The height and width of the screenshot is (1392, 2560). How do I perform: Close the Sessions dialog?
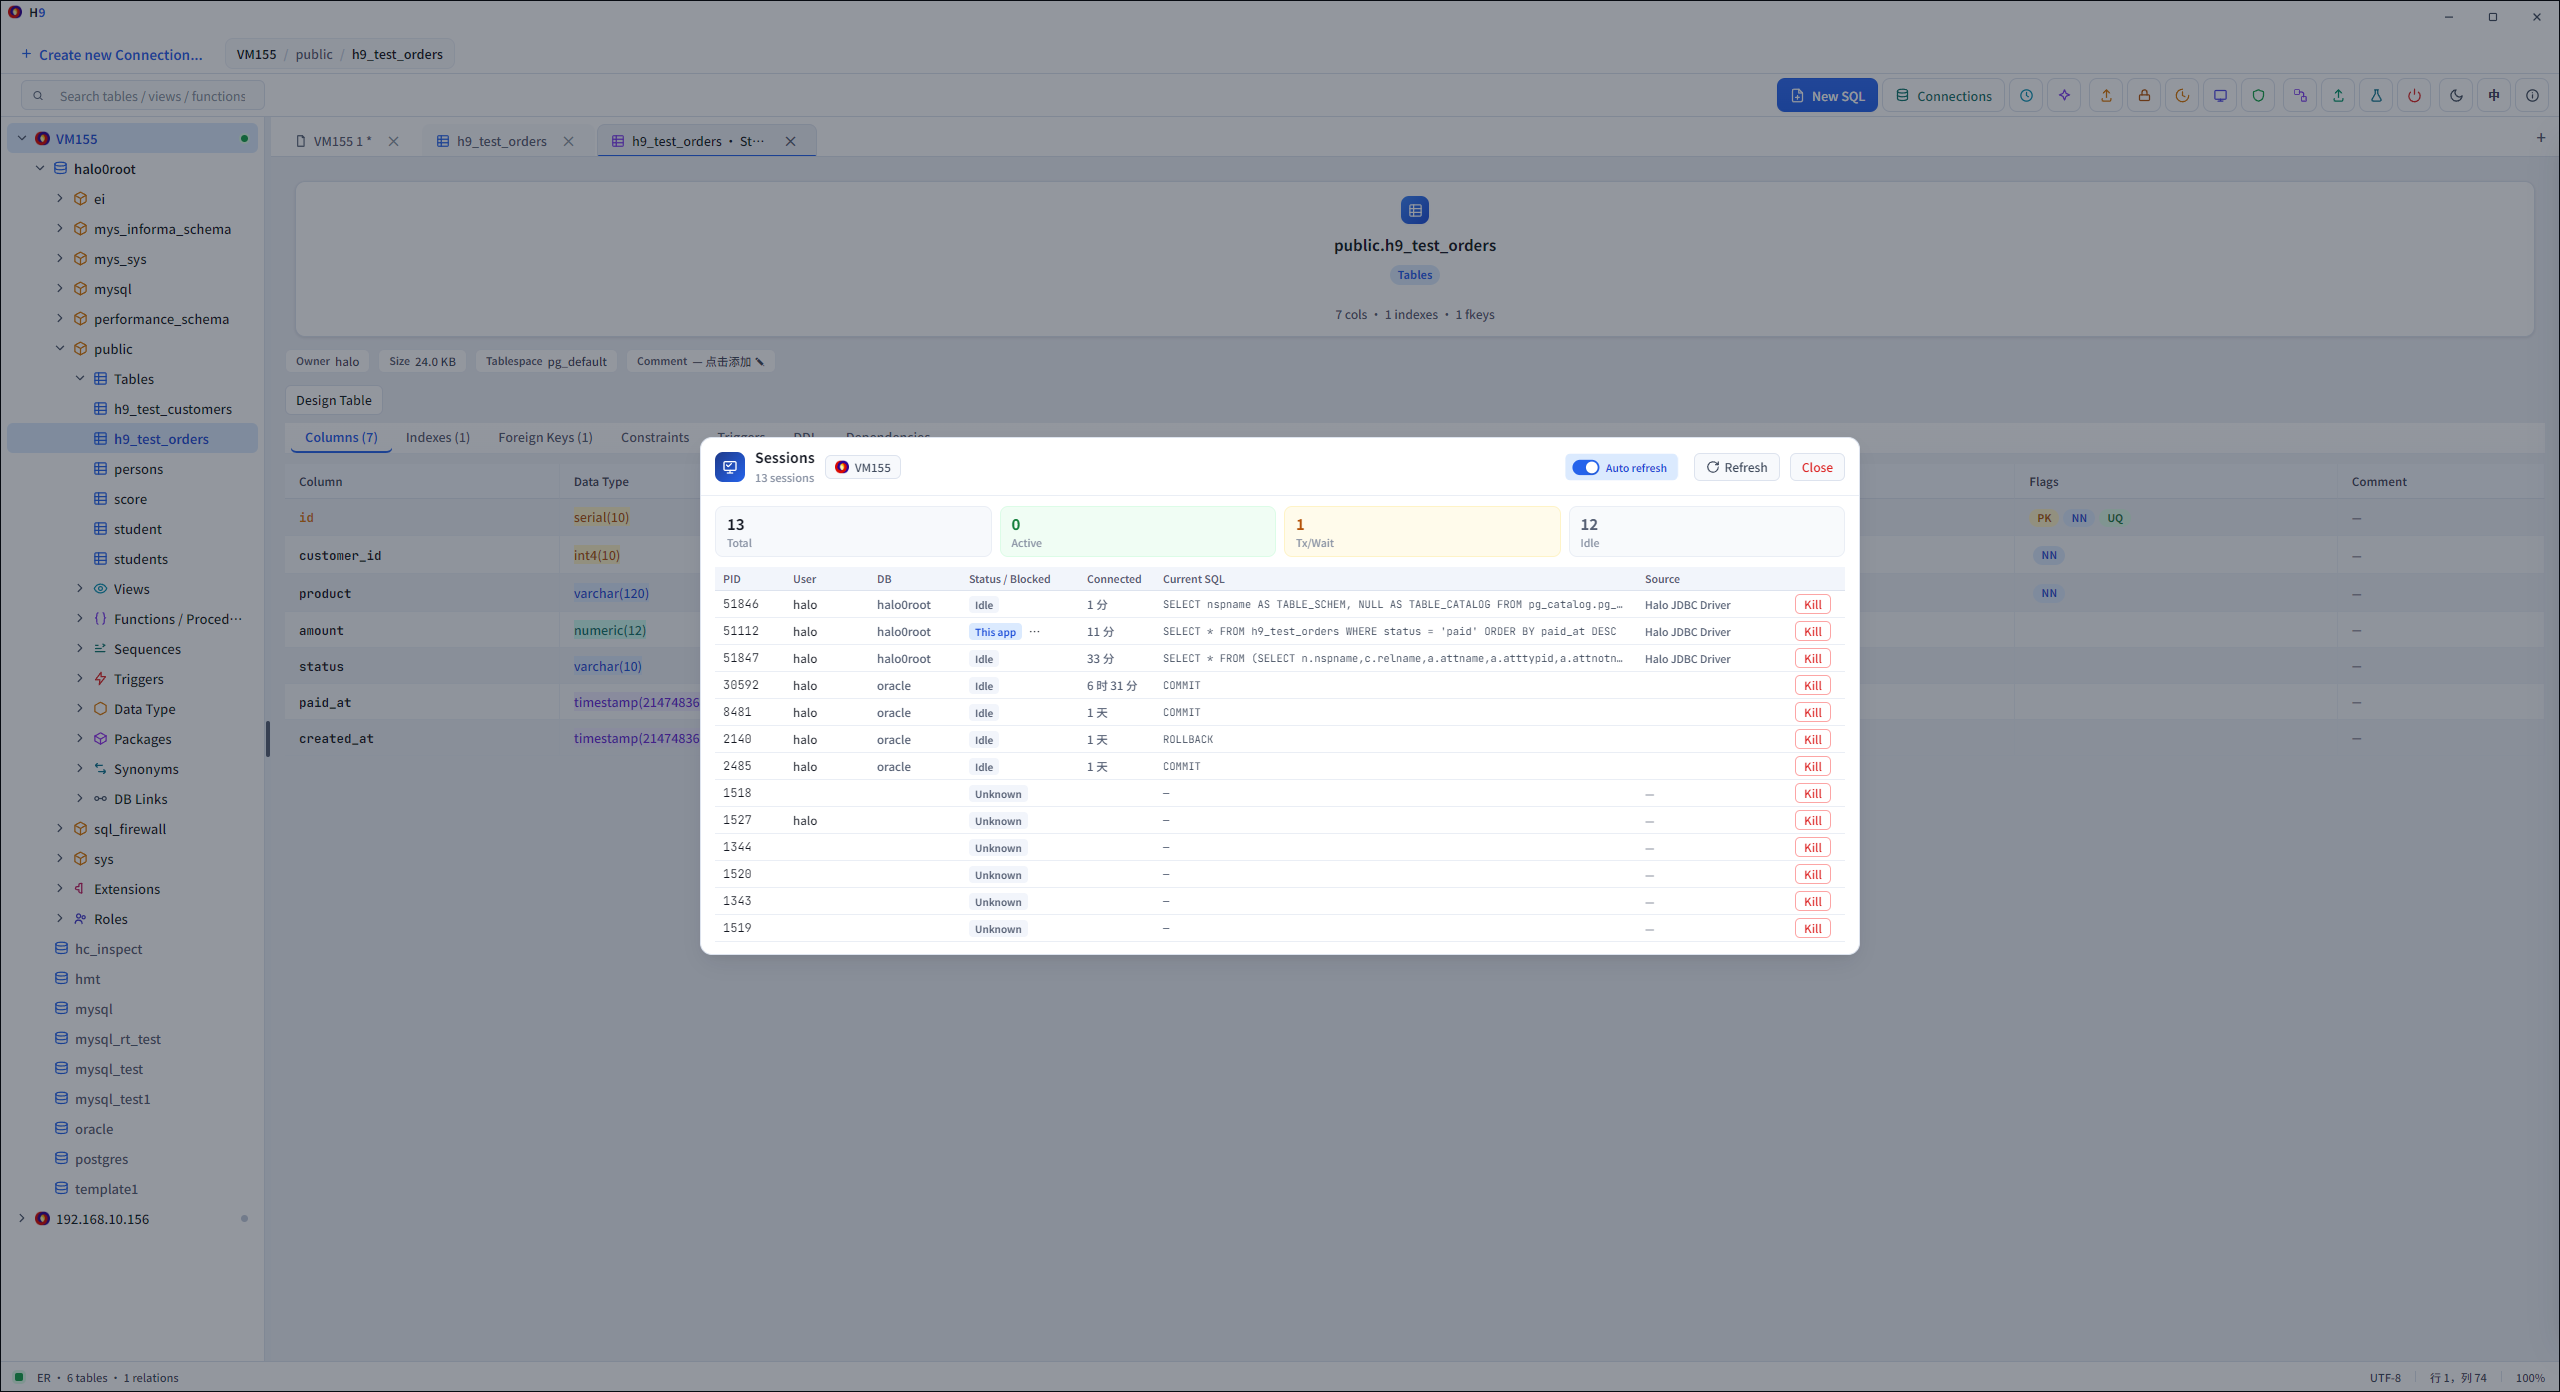[1816, 467]
